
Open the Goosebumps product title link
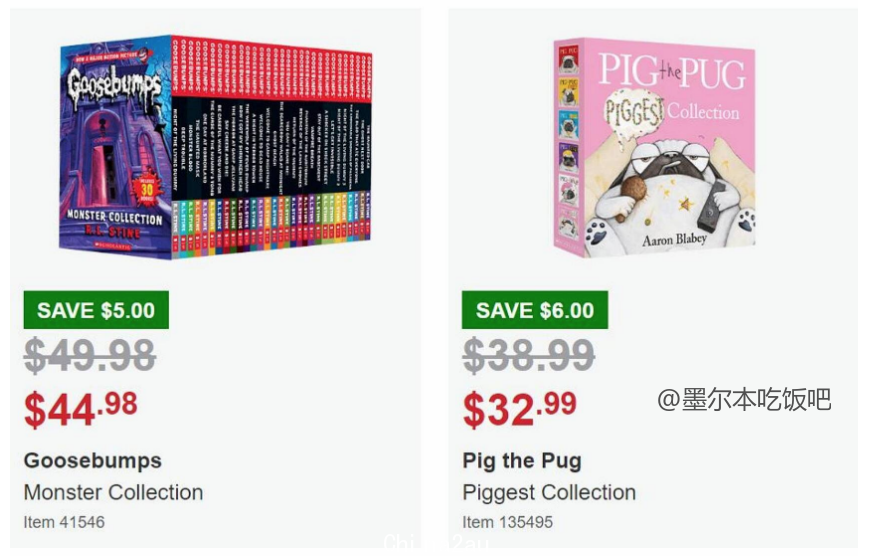(93, 460)
